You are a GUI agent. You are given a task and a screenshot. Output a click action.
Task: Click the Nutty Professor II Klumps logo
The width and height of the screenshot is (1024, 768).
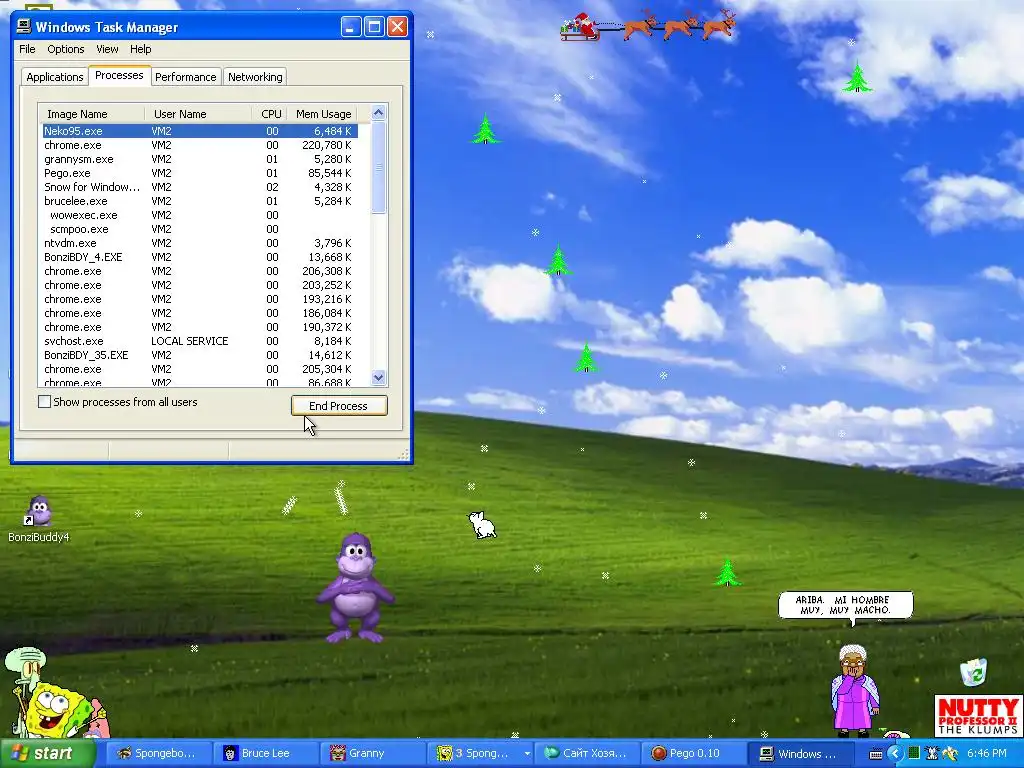click(978, 716)
